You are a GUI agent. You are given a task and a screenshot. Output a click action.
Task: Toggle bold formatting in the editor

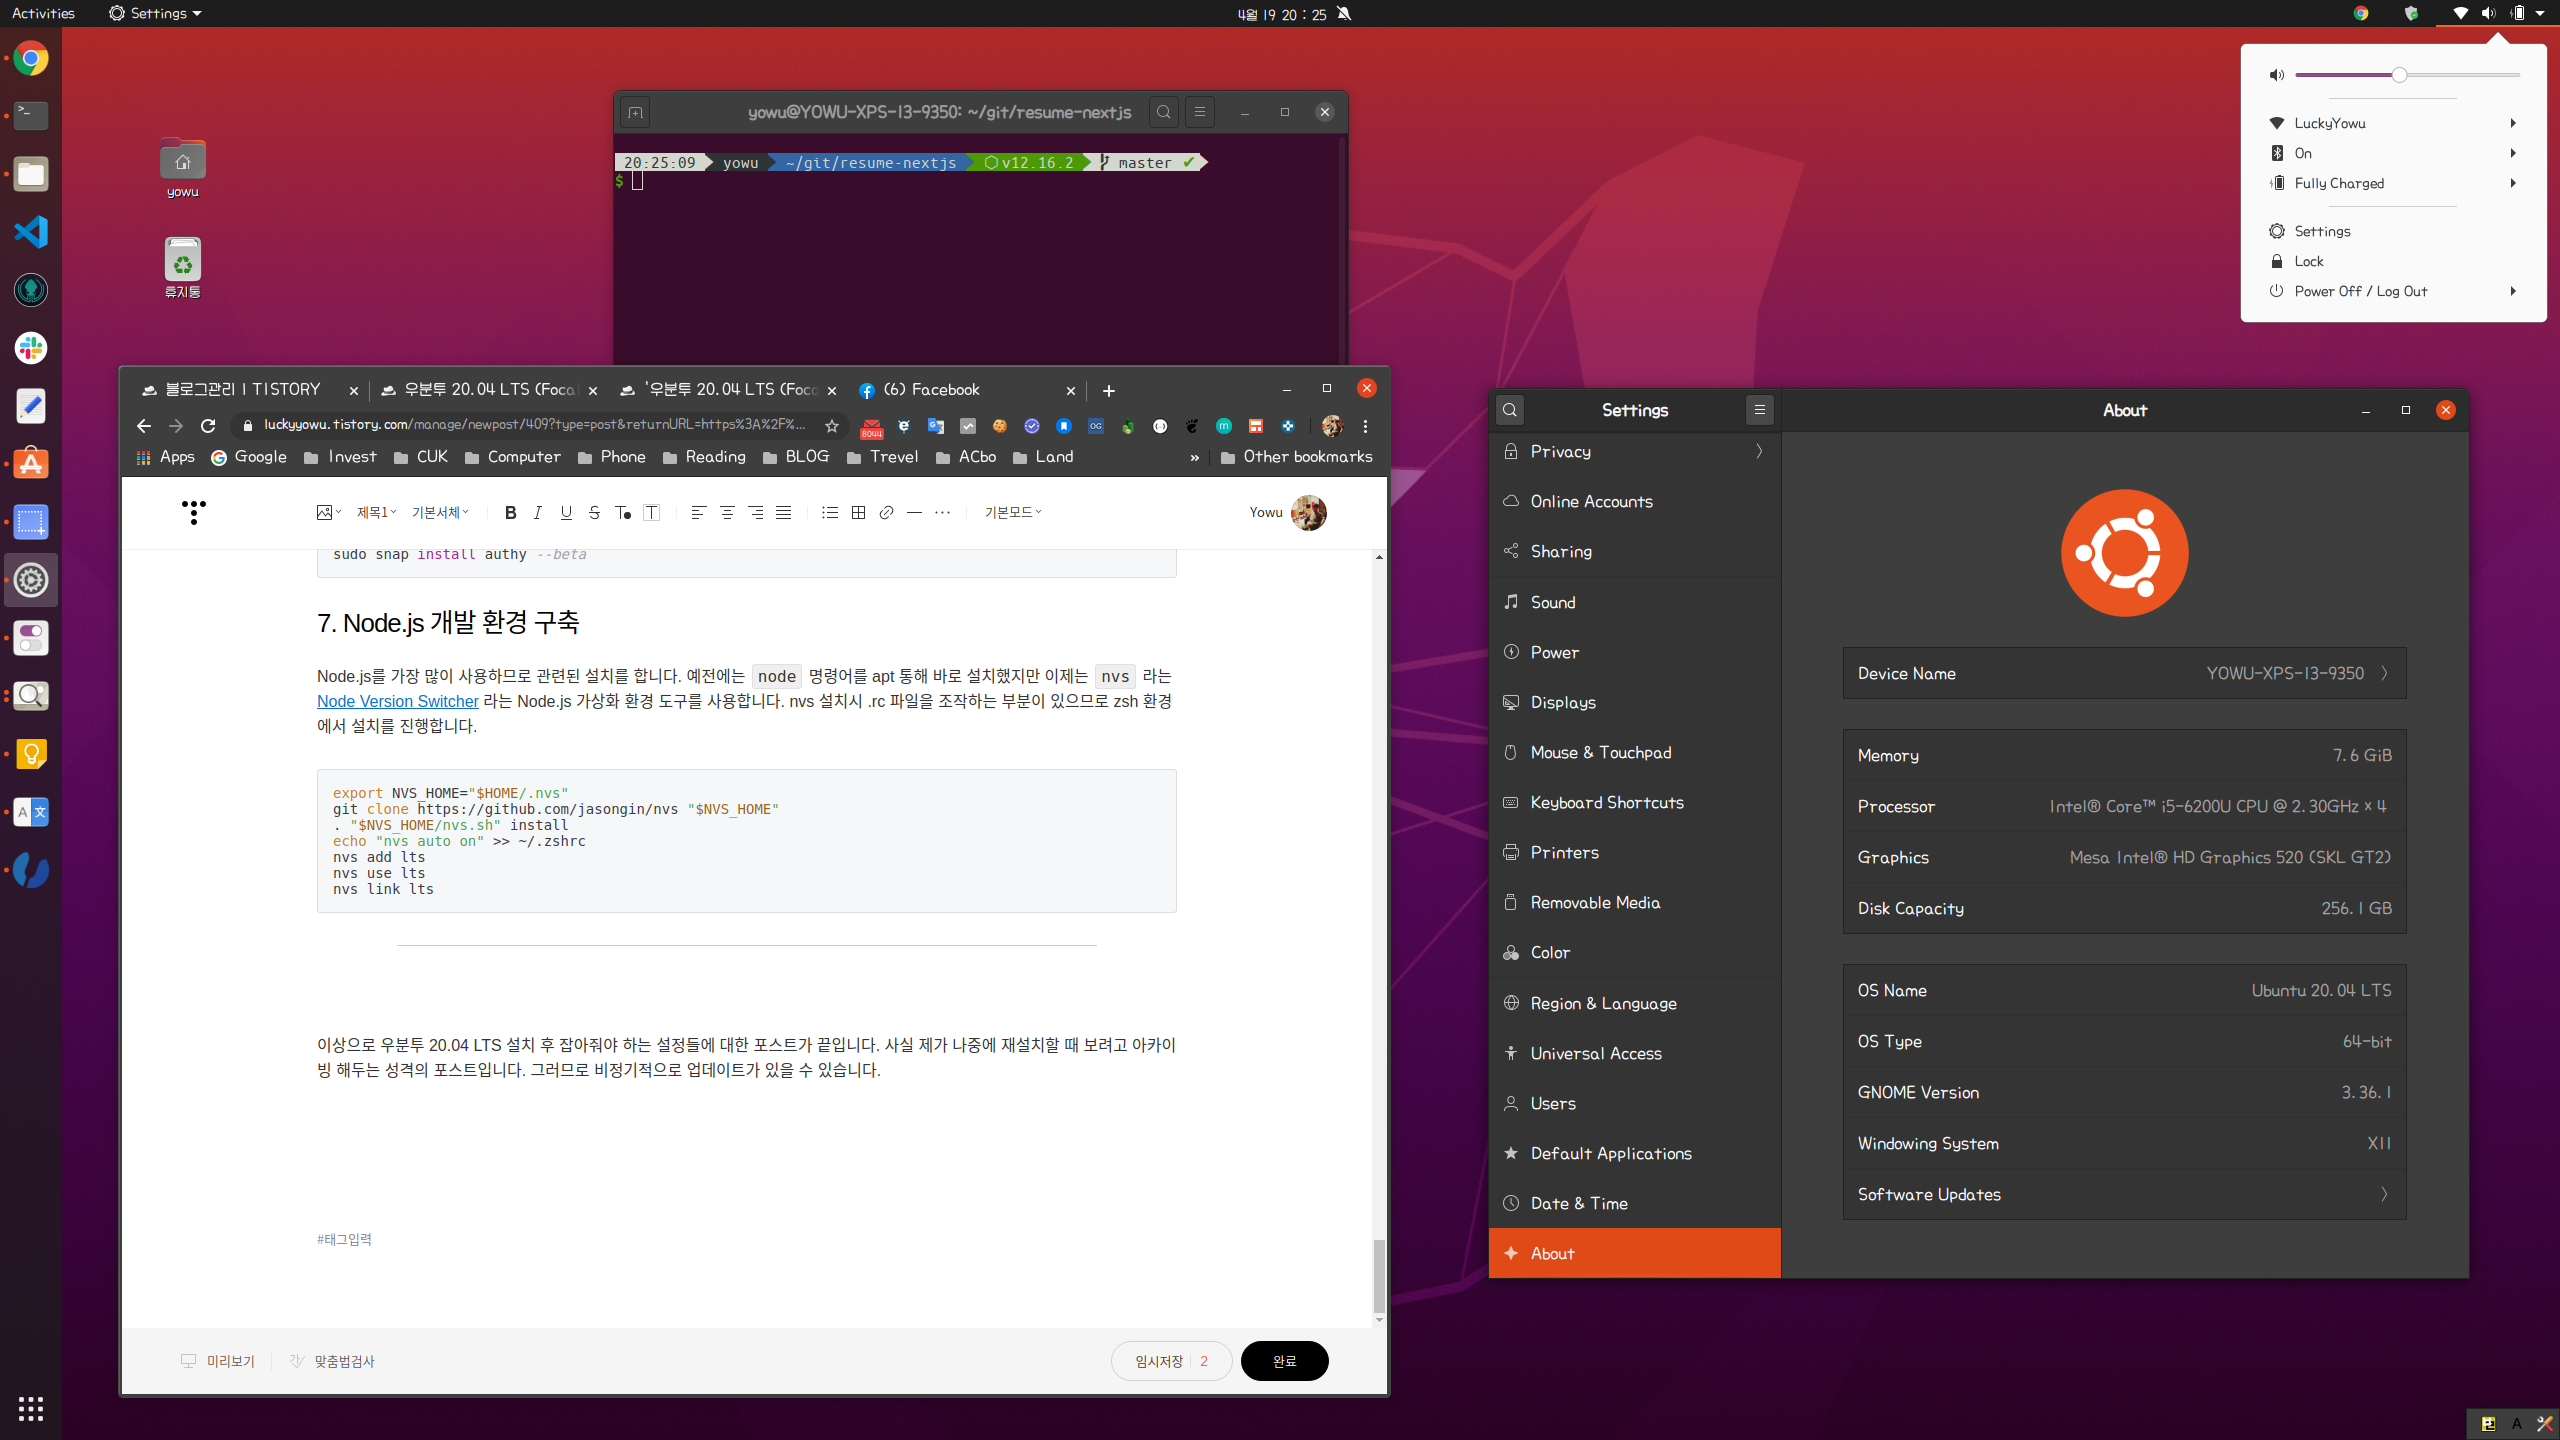tap(510, 513)
